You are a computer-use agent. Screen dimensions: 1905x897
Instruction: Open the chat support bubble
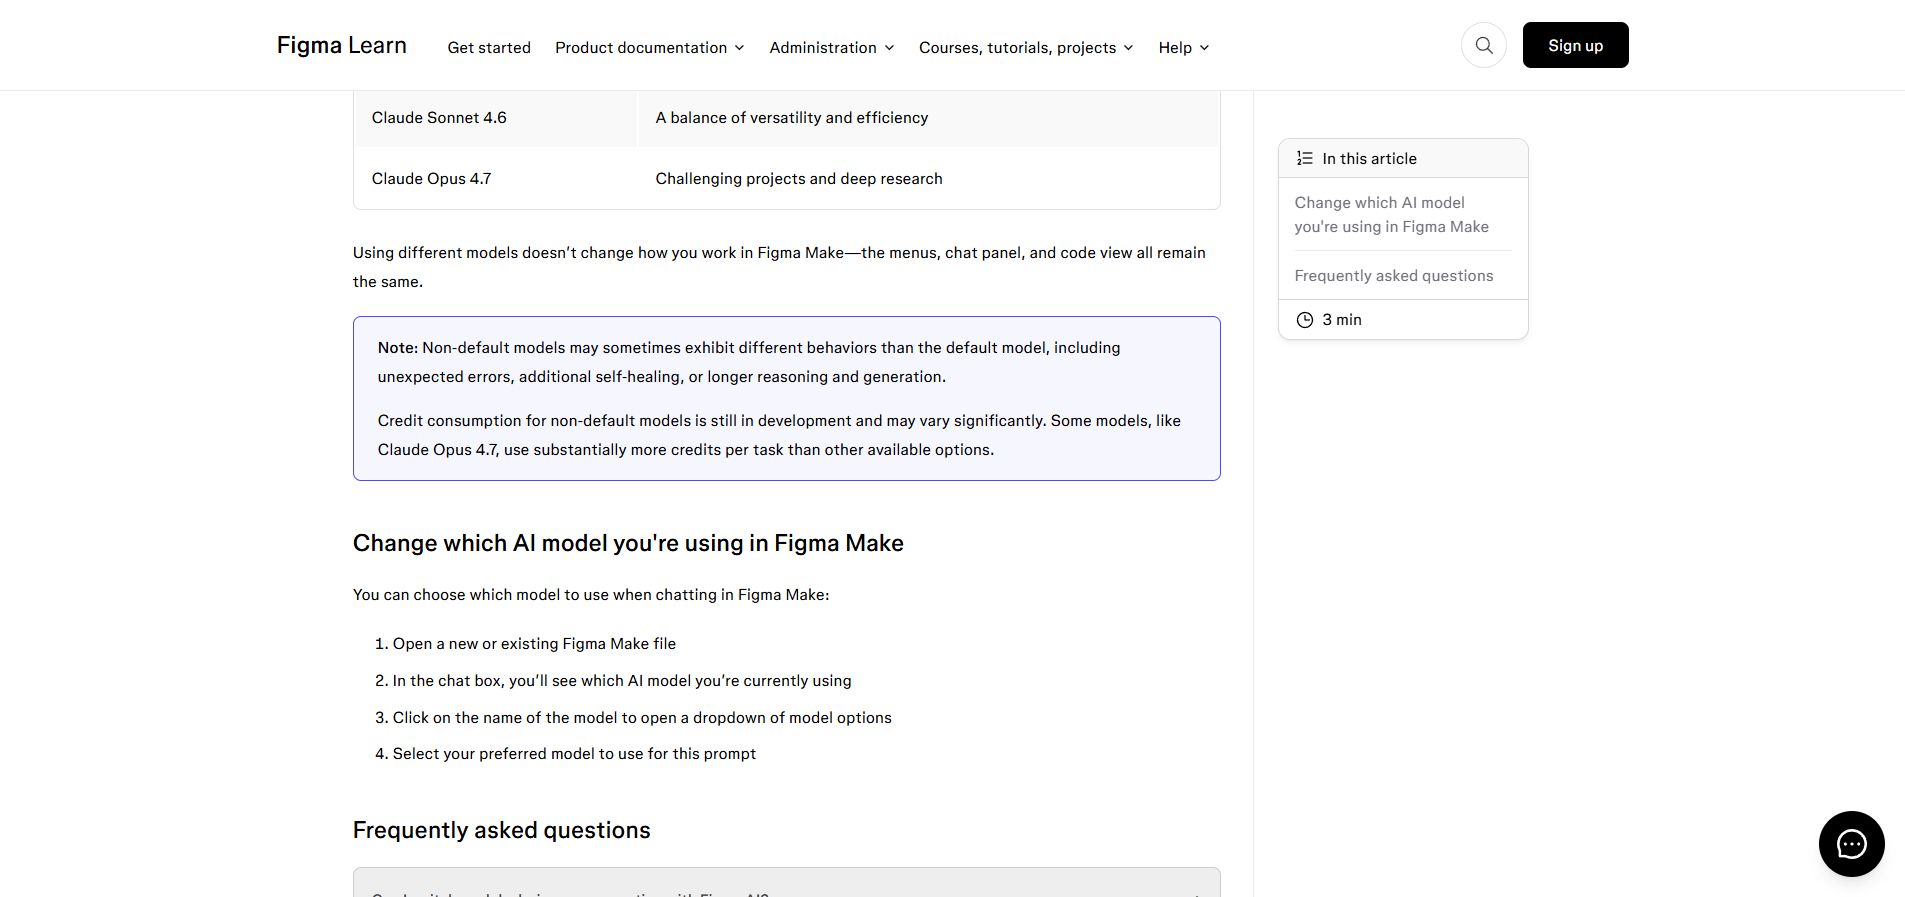[1851, 844]
